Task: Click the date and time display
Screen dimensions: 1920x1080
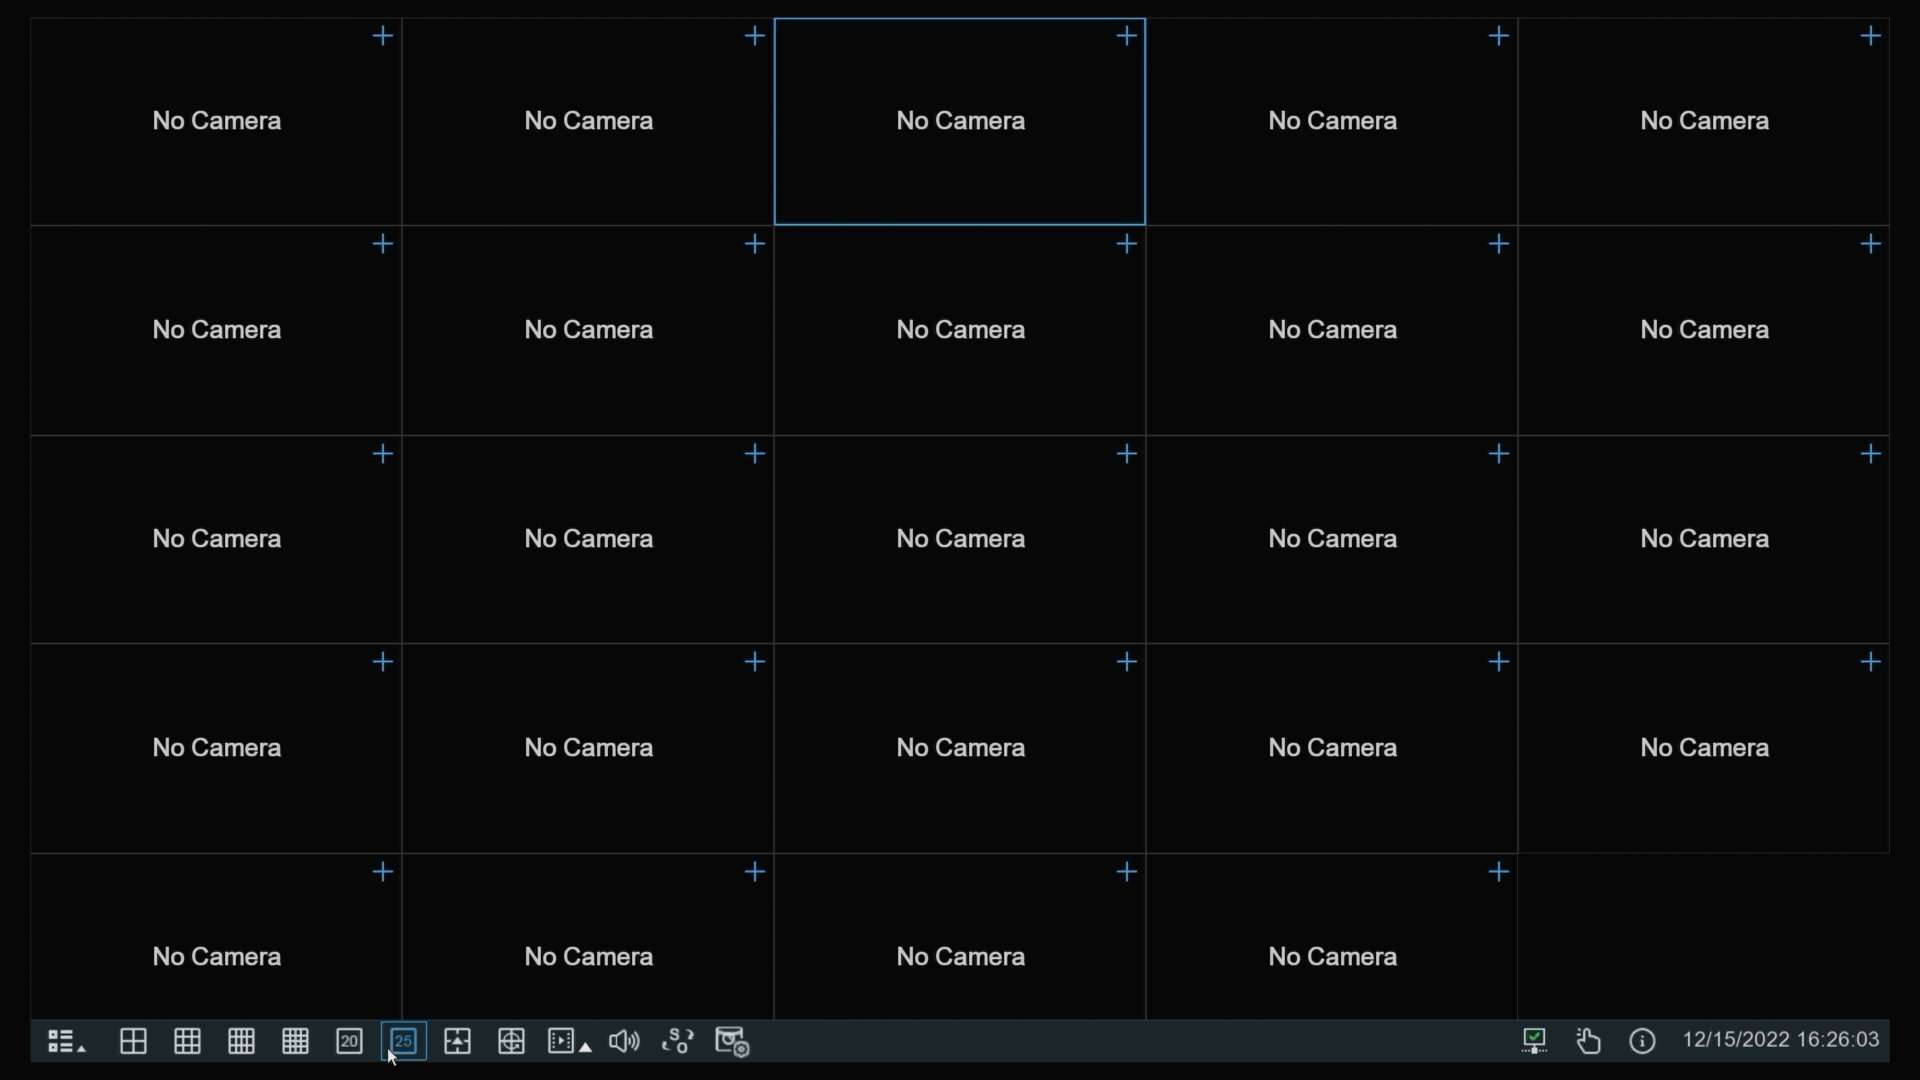Action: (x=1782, y=1040)
